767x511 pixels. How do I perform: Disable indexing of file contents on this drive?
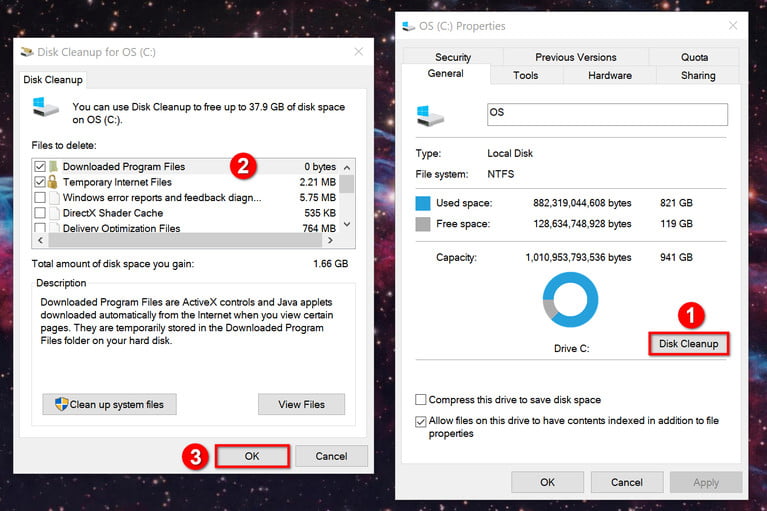coord(421,421)
